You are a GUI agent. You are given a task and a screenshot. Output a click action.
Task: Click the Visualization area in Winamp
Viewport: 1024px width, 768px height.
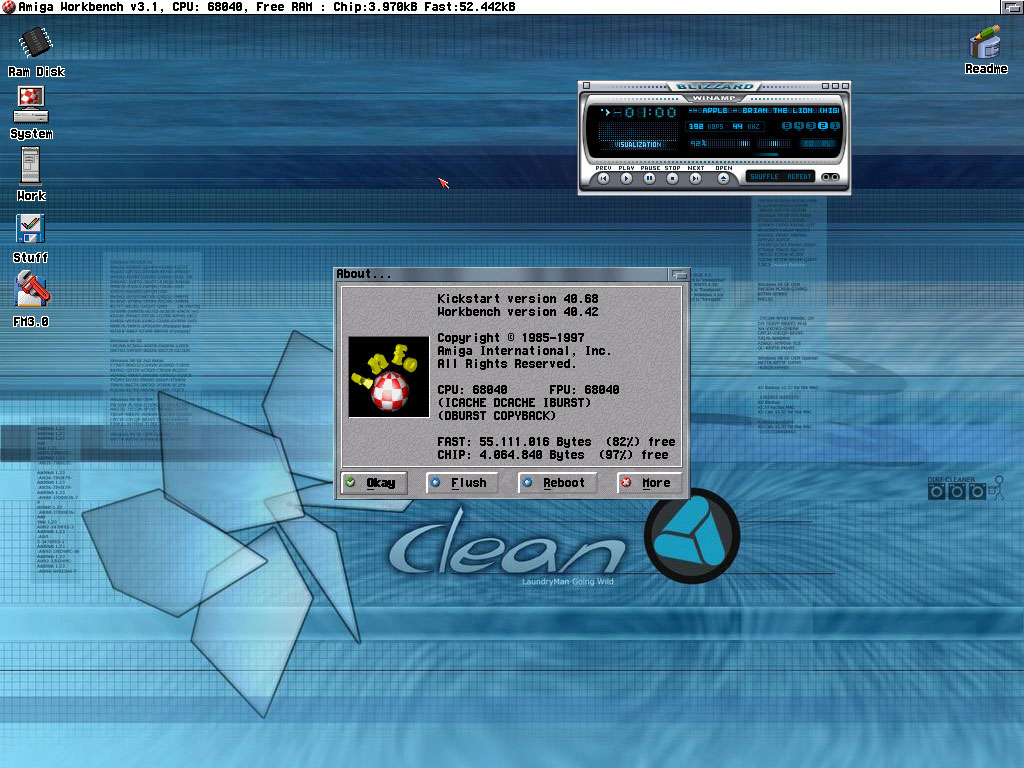coord(639,136)
